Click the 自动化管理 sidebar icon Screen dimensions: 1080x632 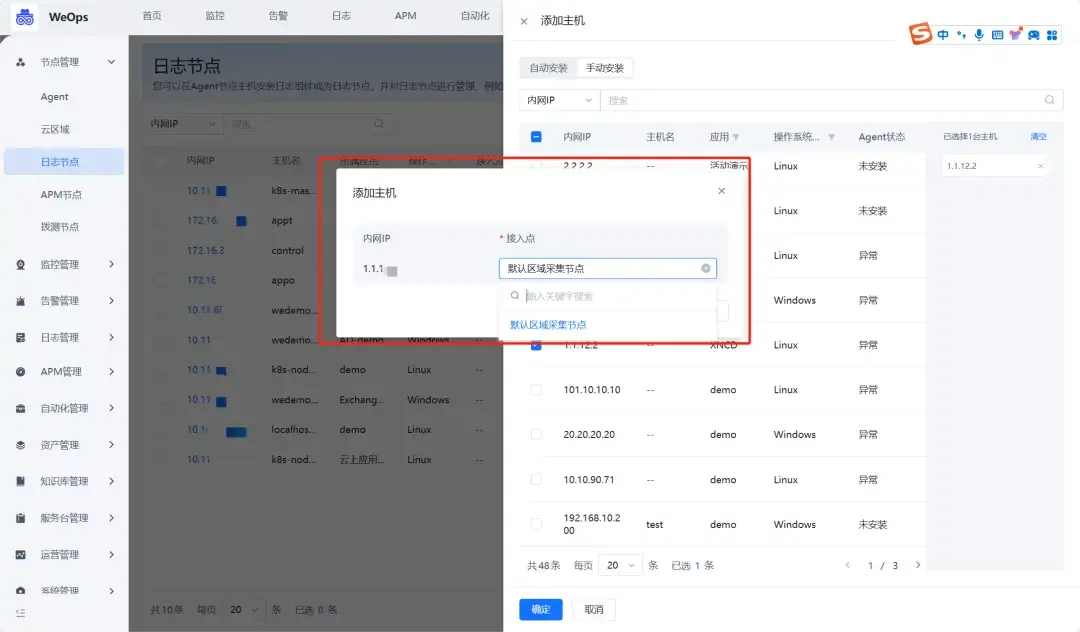coord(21,408)
